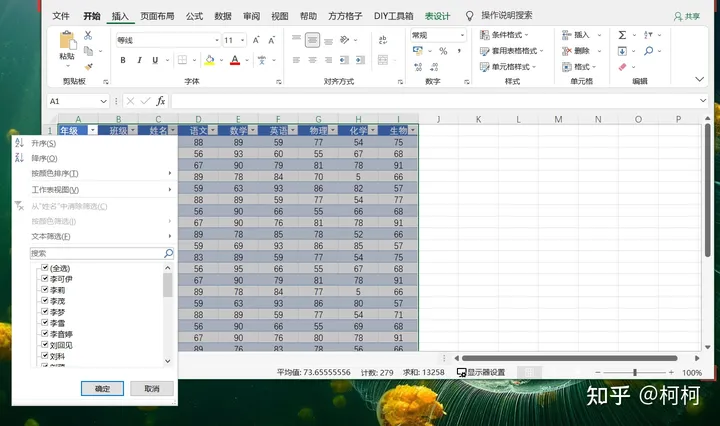
Task: Uncheck the 李音婷 checkbox
Action: [x=45, y=333]
